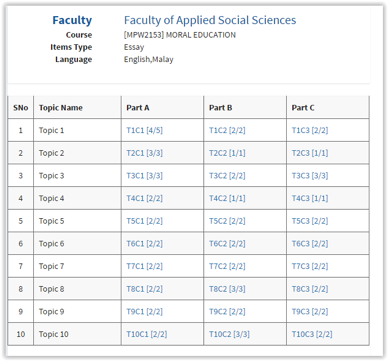This screenshot has height=362, width=389.
Task: Select the 'Topic 8' cell
Action: (77, 289)
